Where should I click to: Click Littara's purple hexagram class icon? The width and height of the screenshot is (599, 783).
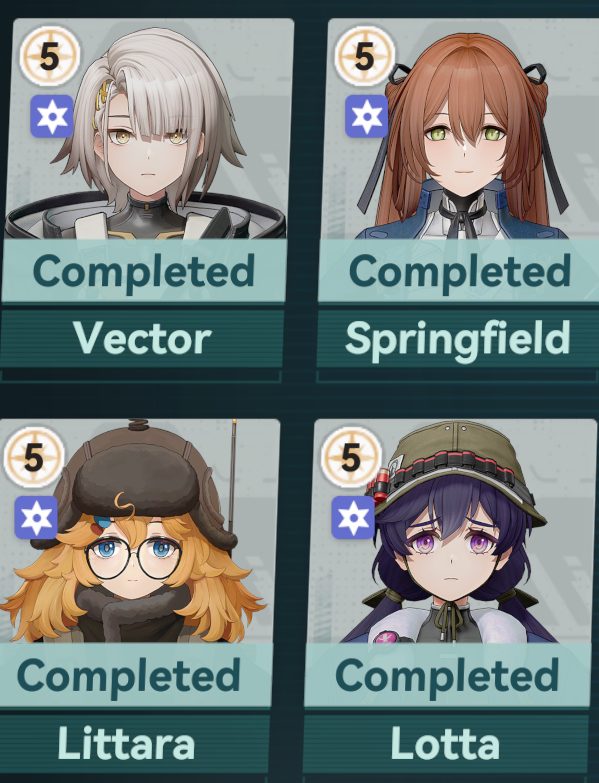[x=36, y=517]
